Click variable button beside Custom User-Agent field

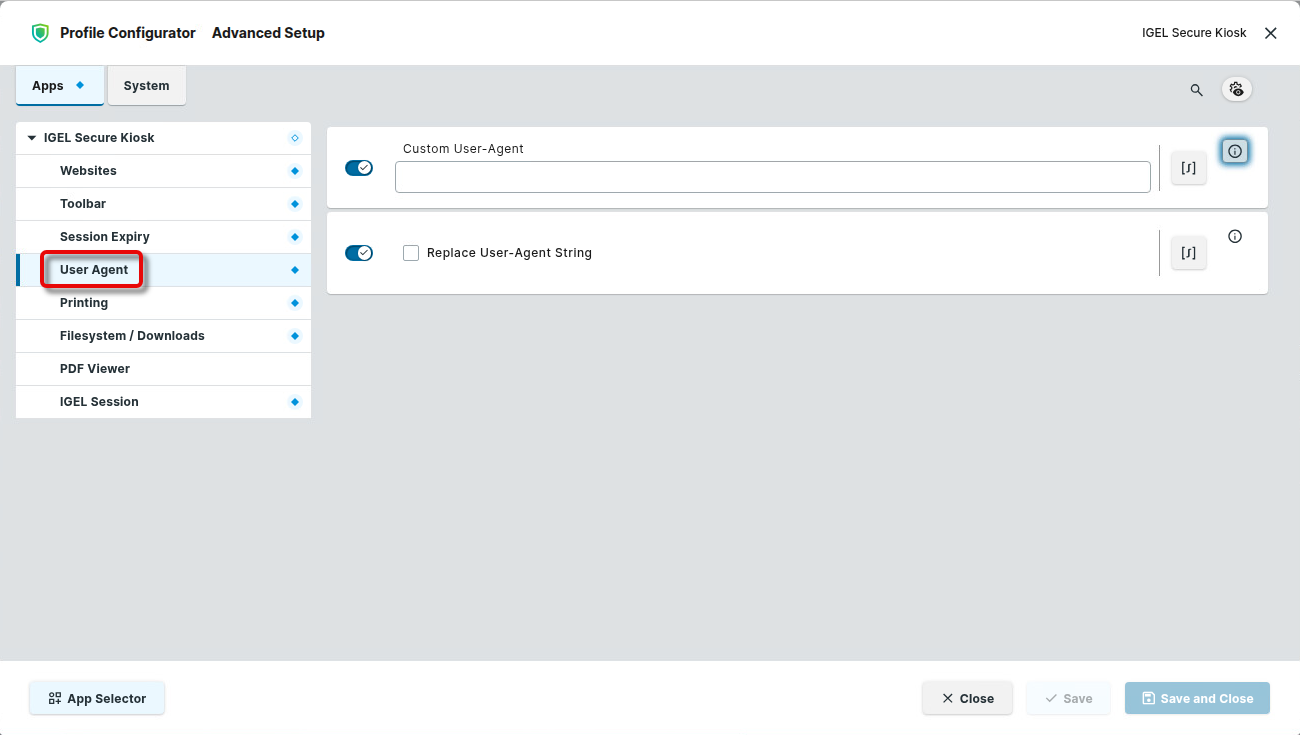(1189, 168)
